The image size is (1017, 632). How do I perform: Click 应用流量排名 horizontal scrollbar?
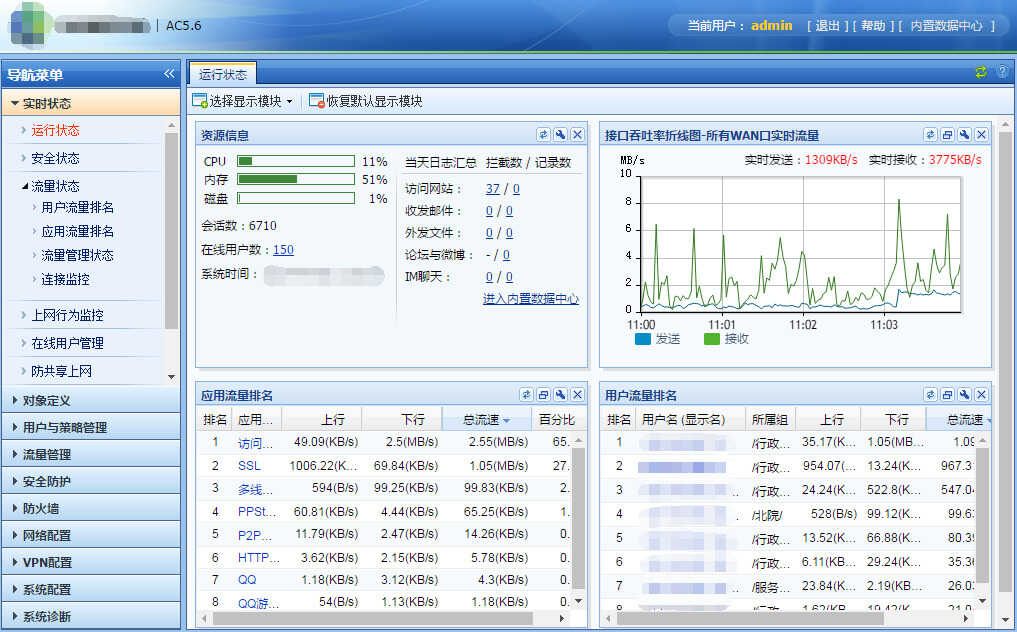click(373, 619)
